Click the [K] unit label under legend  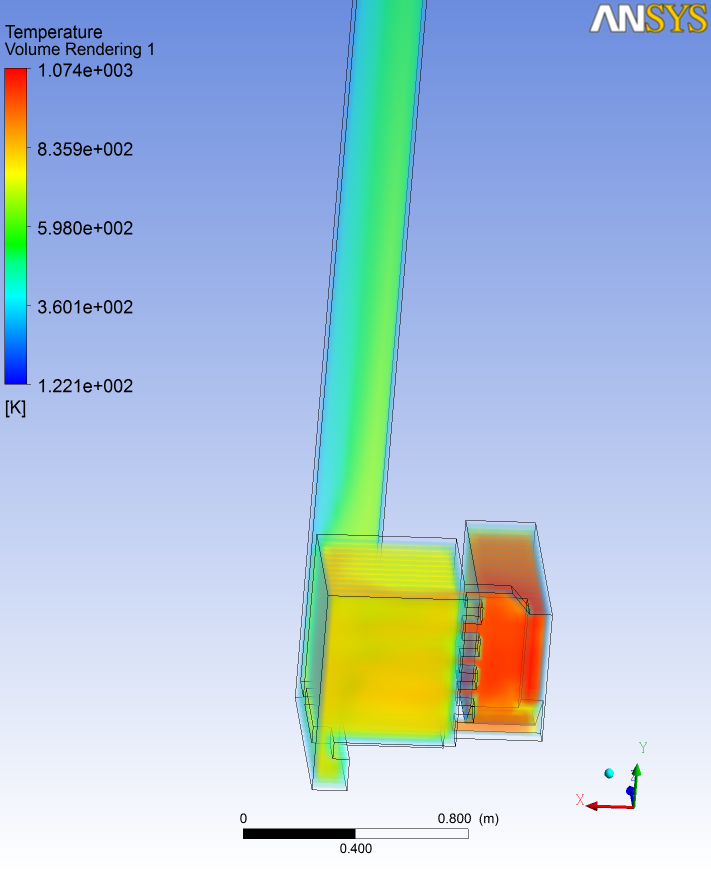pos(16,408)
